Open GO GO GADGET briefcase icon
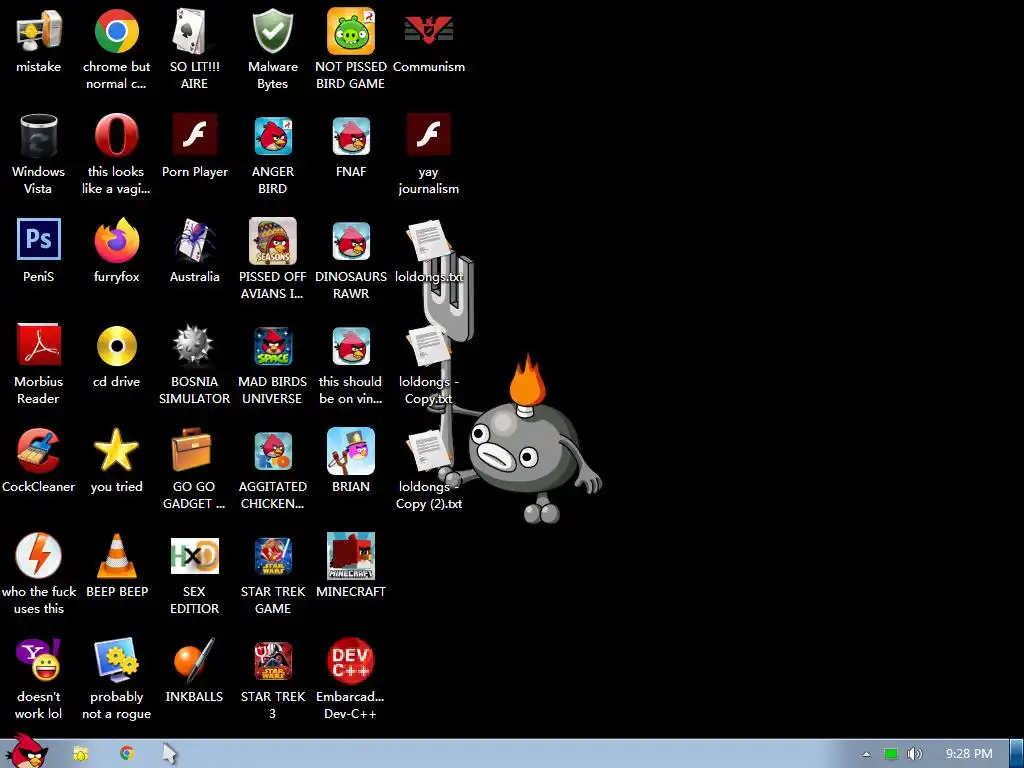 pos(192,450)
